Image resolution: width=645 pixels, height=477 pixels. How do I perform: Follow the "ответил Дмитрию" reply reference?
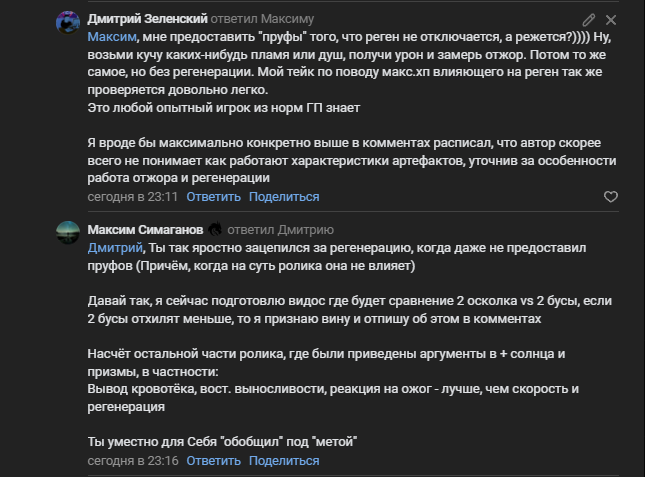click(x=281, y=230)
